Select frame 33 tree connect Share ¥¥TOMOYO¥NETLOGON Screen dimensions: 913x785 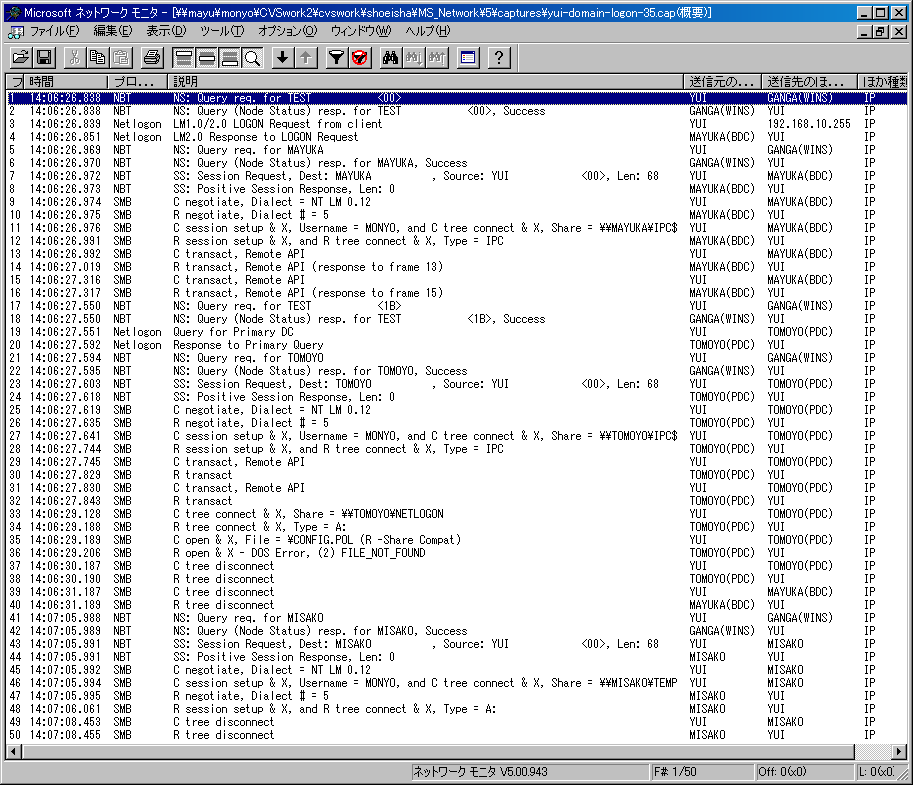point(456,514)
